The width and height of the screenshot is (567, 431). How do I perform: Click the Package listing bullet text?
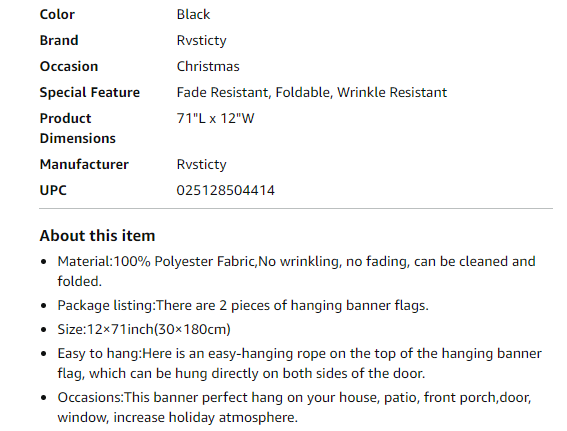(243, 306)
